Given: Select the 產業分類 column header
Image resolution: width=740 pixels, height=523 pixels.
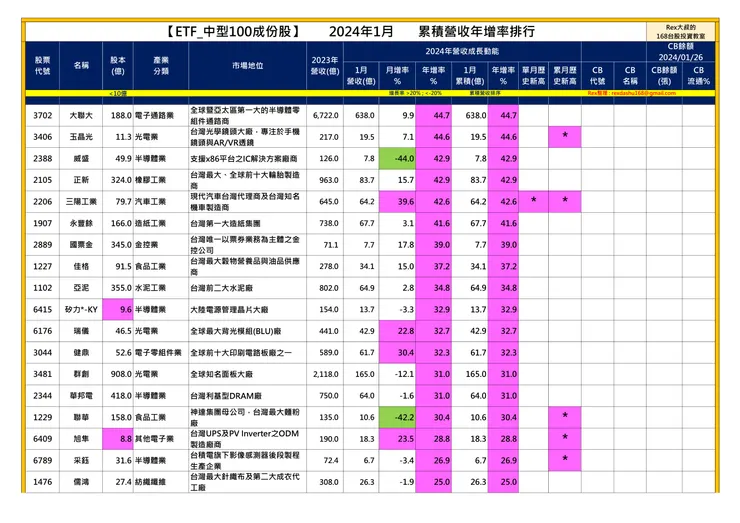Looking at the screenshot, I should (x=161, y=66).
